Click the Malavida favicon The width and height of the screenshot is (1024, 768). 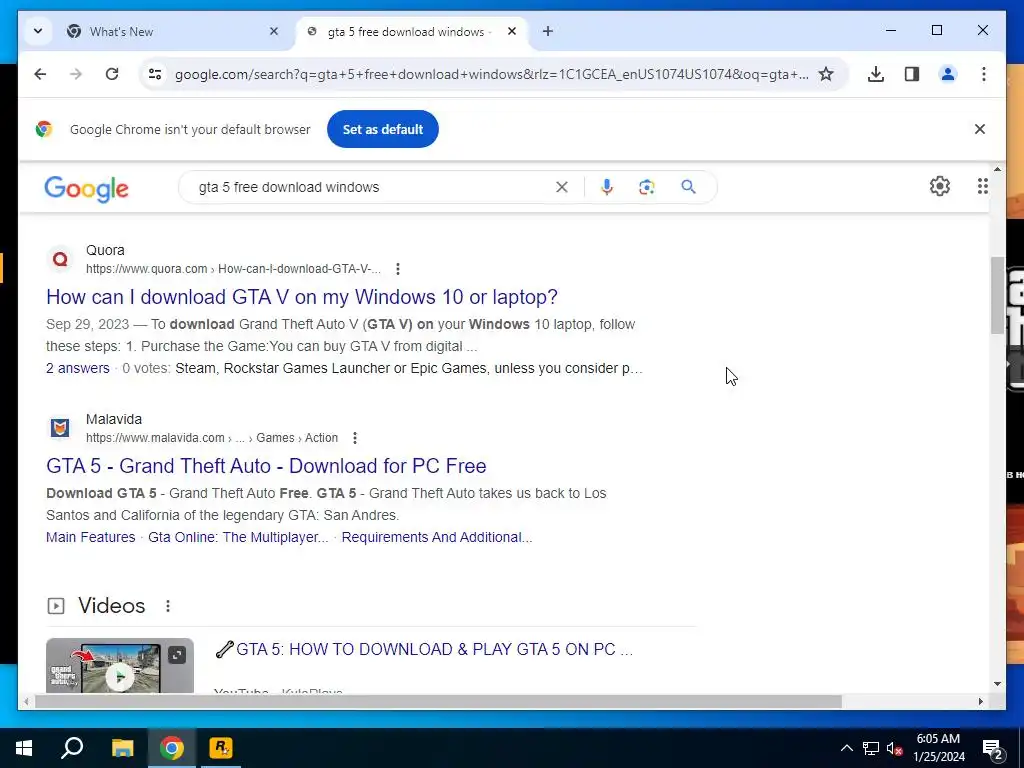coord(60,428)
